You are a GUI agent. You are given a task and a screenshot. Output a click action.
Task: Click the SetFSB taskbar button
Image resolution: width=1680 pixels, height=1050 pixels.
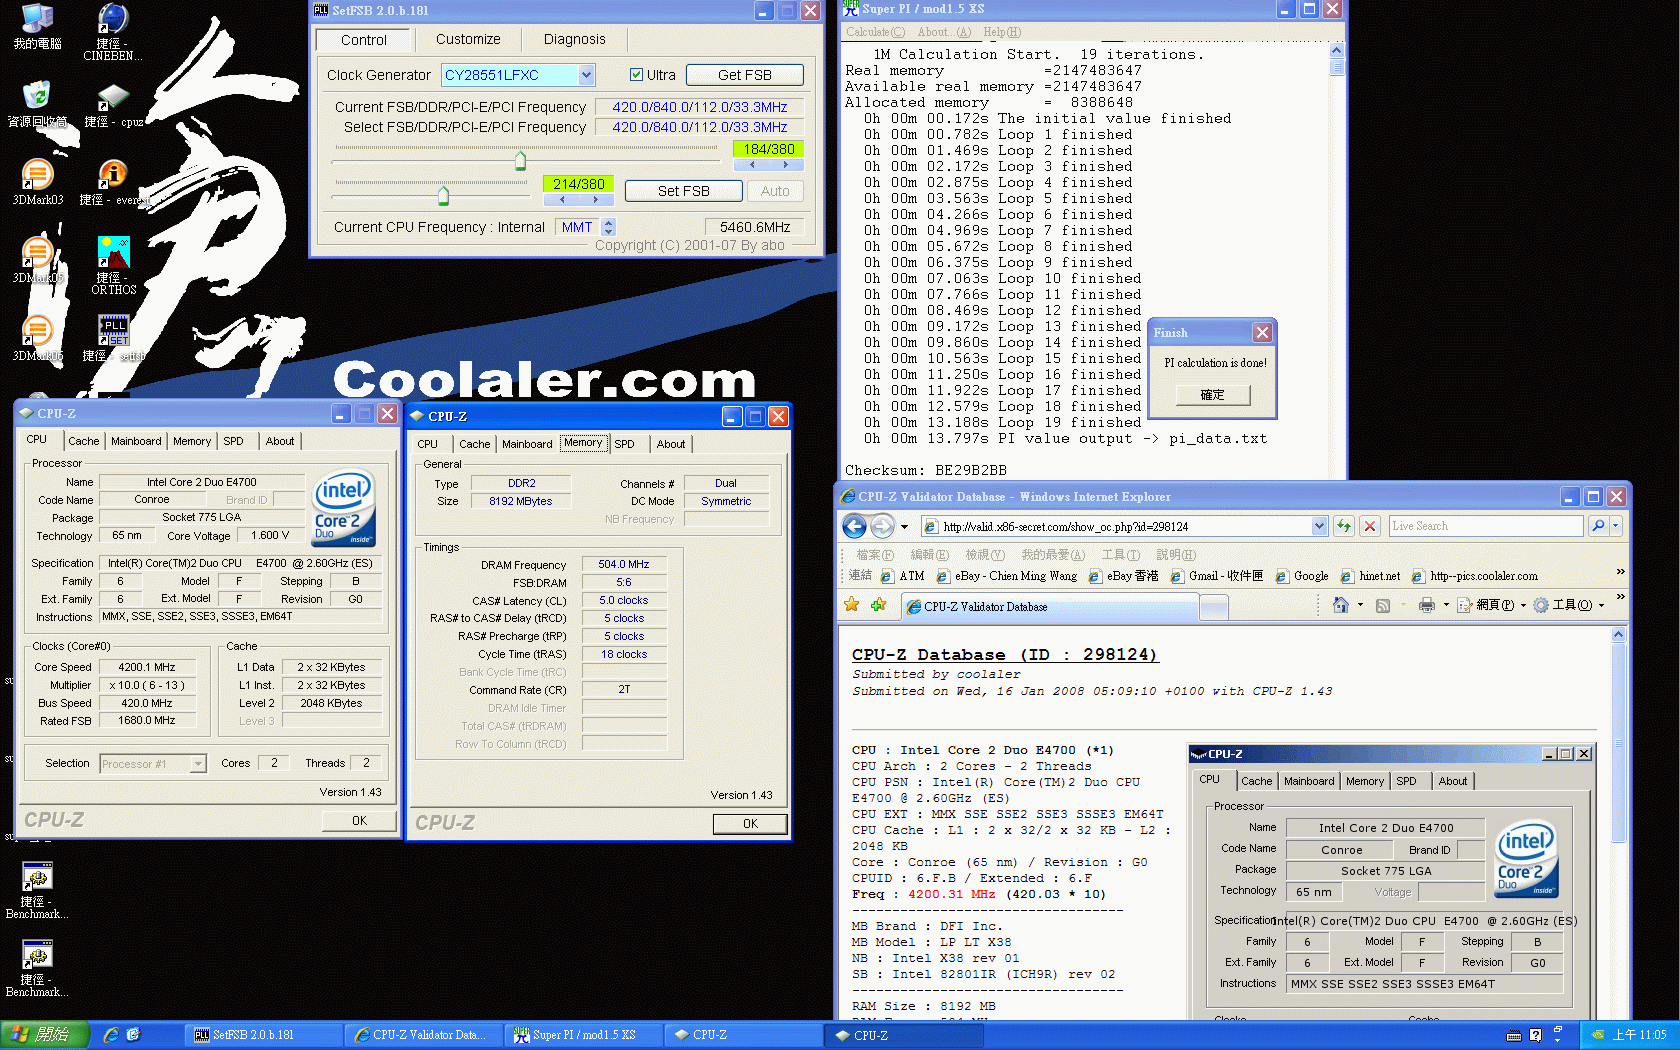pyautogui.click(x=262, y=1035)
